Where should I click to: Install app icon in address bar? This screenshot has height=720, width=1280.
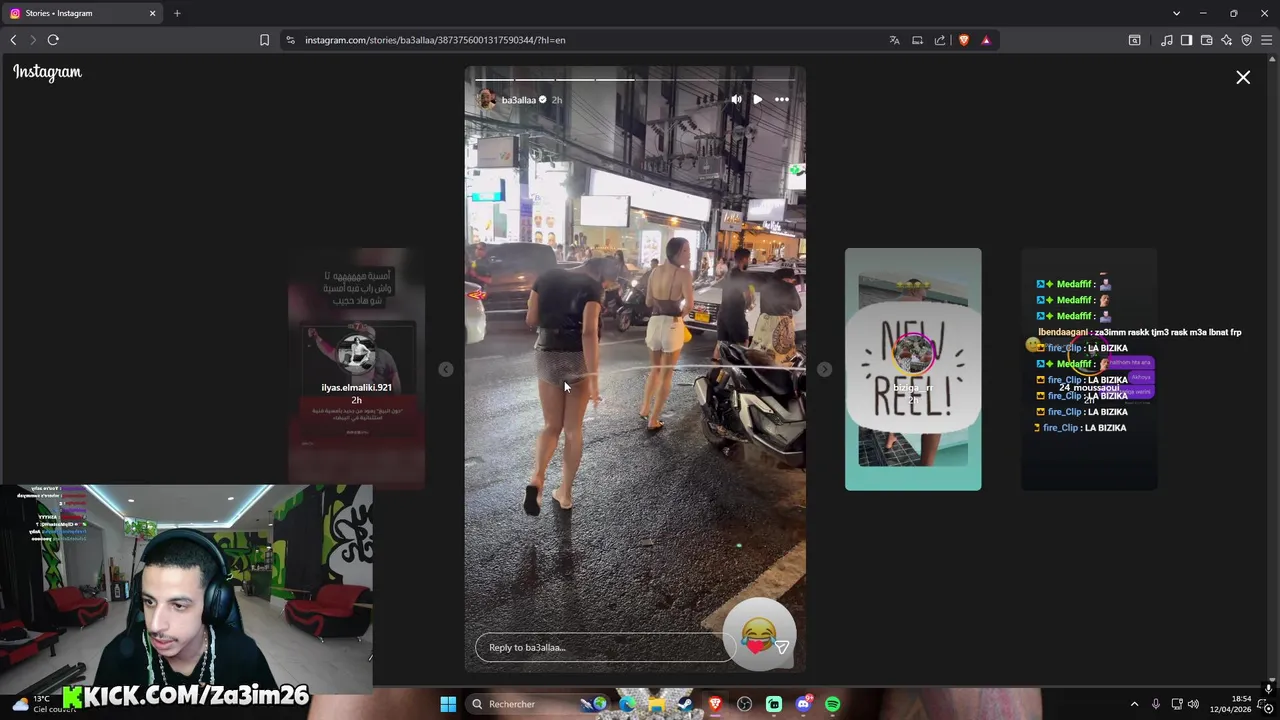(x=917, y=40)
